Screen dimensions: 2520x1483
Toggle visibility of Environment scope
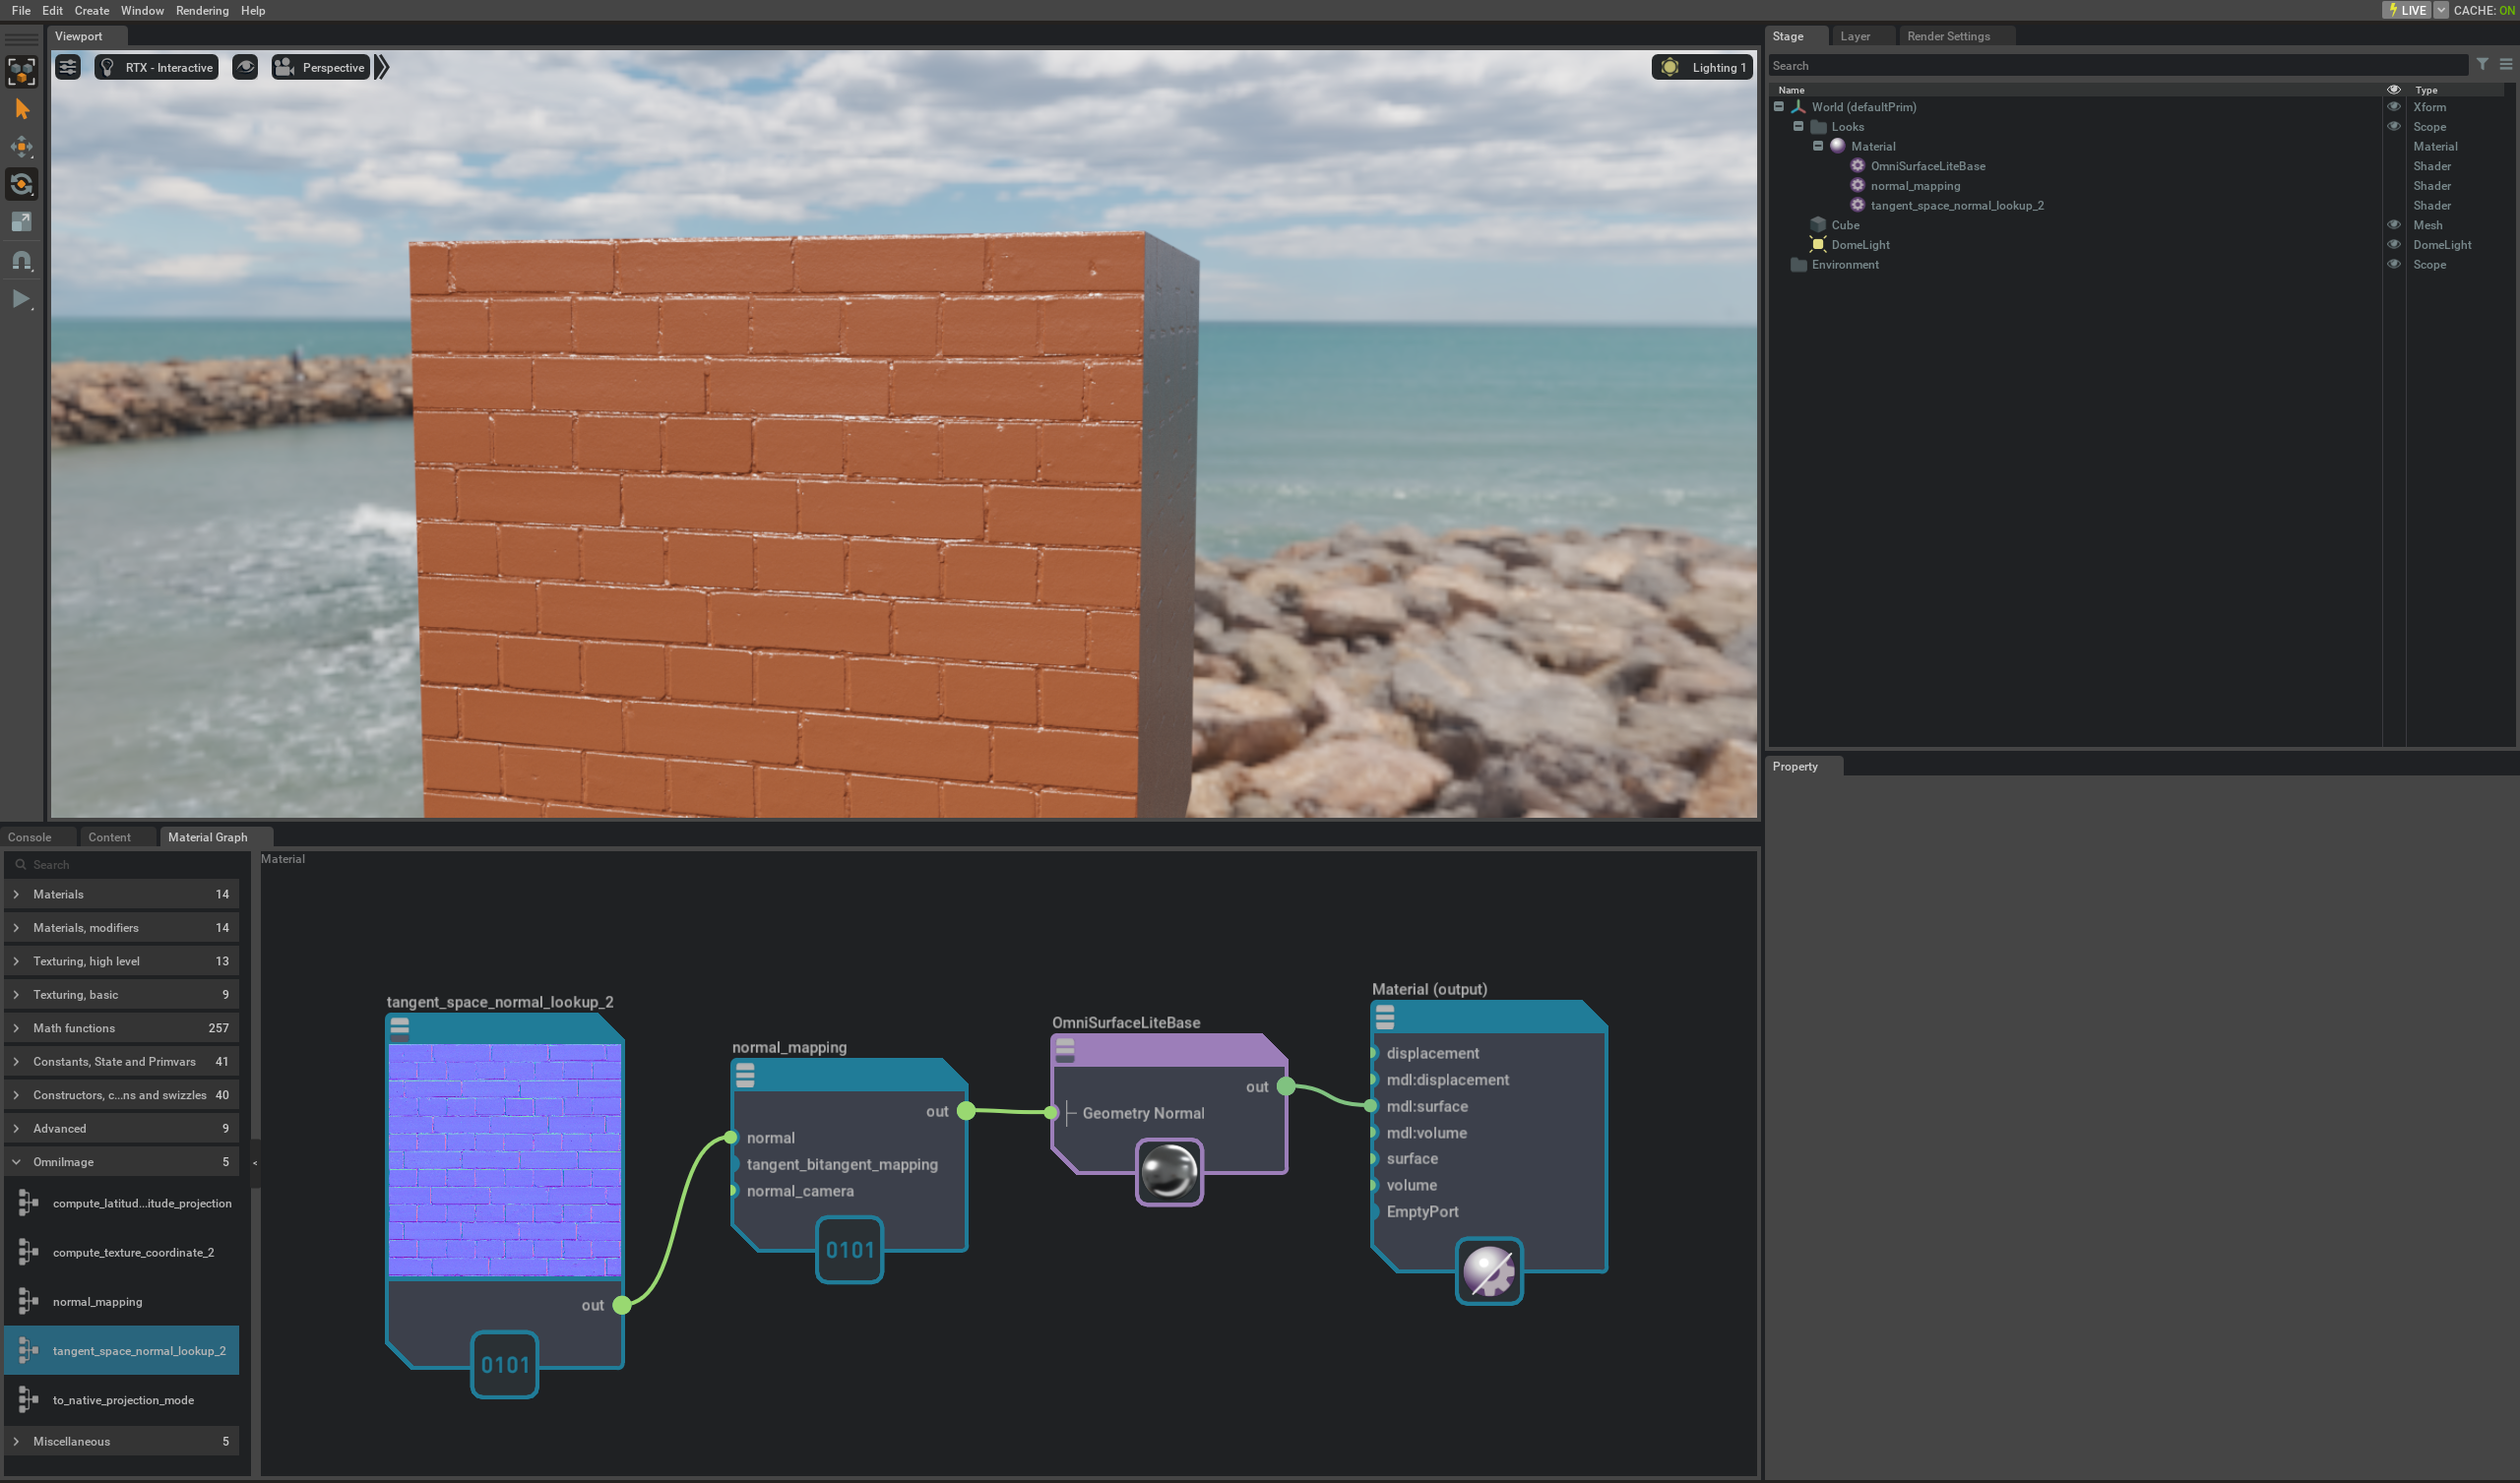[x=2393, y=265]
